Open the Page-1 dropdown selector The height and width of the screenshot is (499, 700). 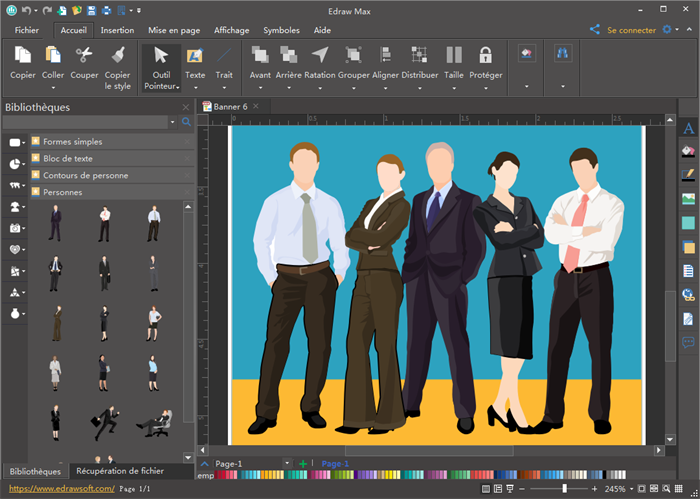tap(287, 464)
